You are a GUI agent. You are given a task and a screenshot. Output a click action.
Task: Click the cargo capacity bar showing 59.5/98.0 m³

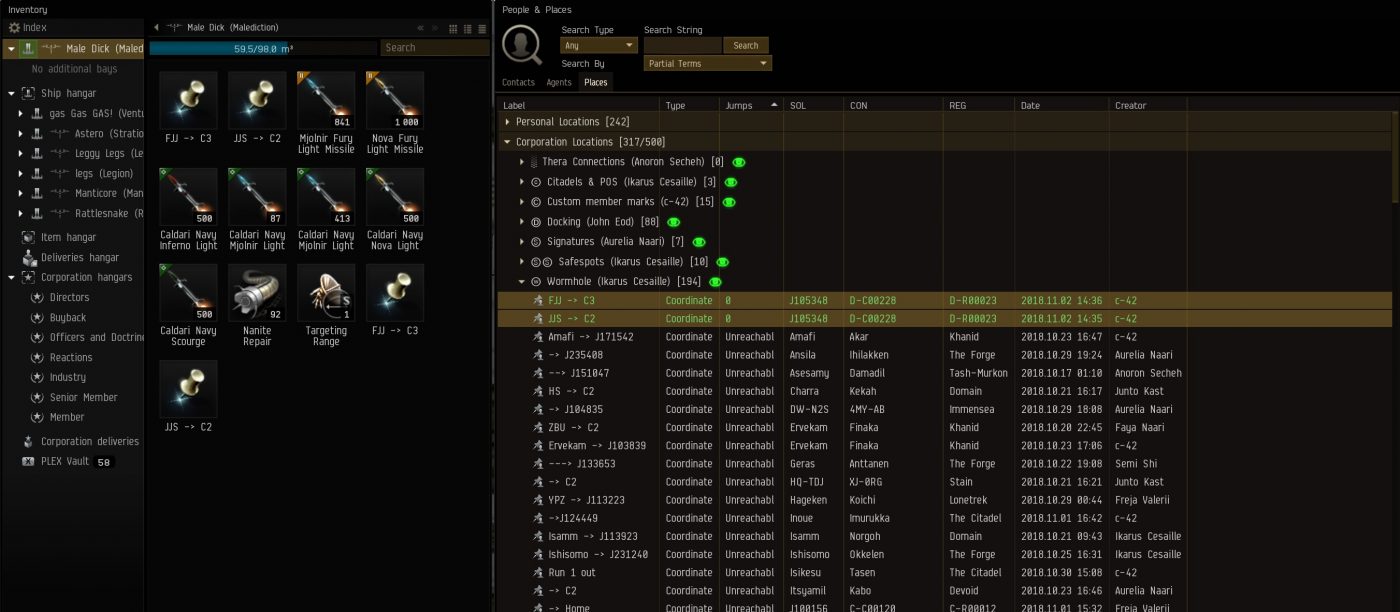pyautogui.click(x=263, y=48)
